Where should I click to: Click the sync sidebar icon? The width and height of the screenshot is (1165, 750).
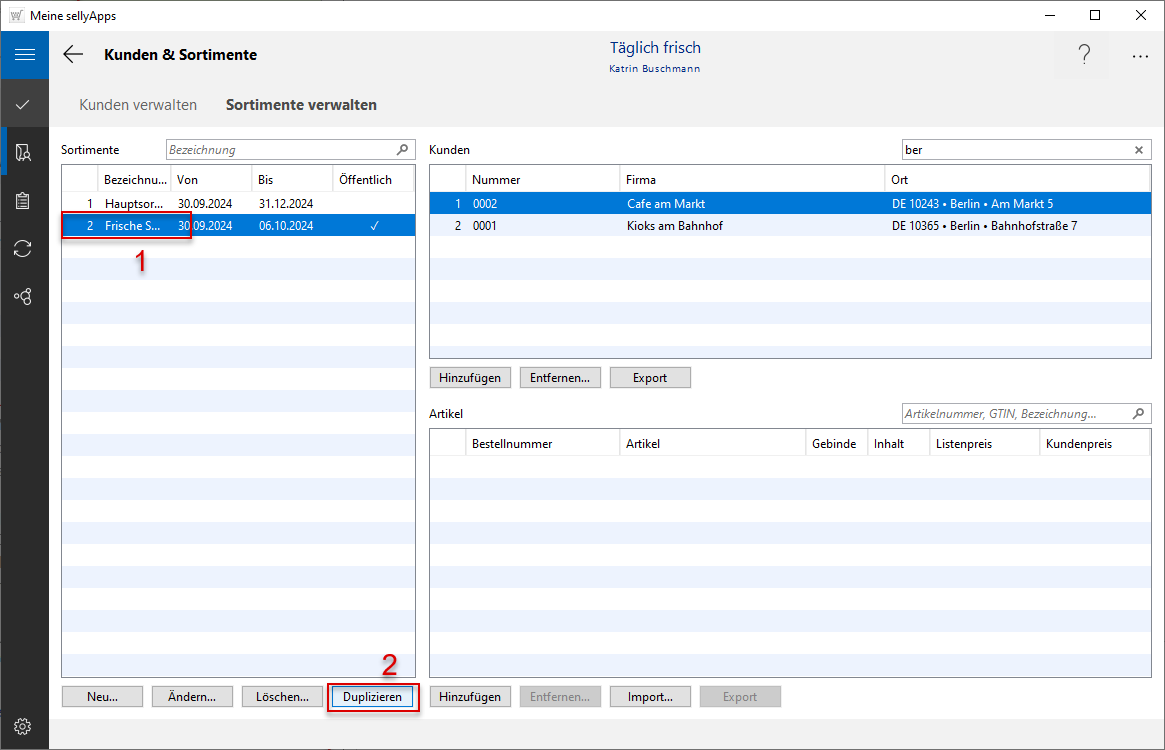(x=24, y=248)
